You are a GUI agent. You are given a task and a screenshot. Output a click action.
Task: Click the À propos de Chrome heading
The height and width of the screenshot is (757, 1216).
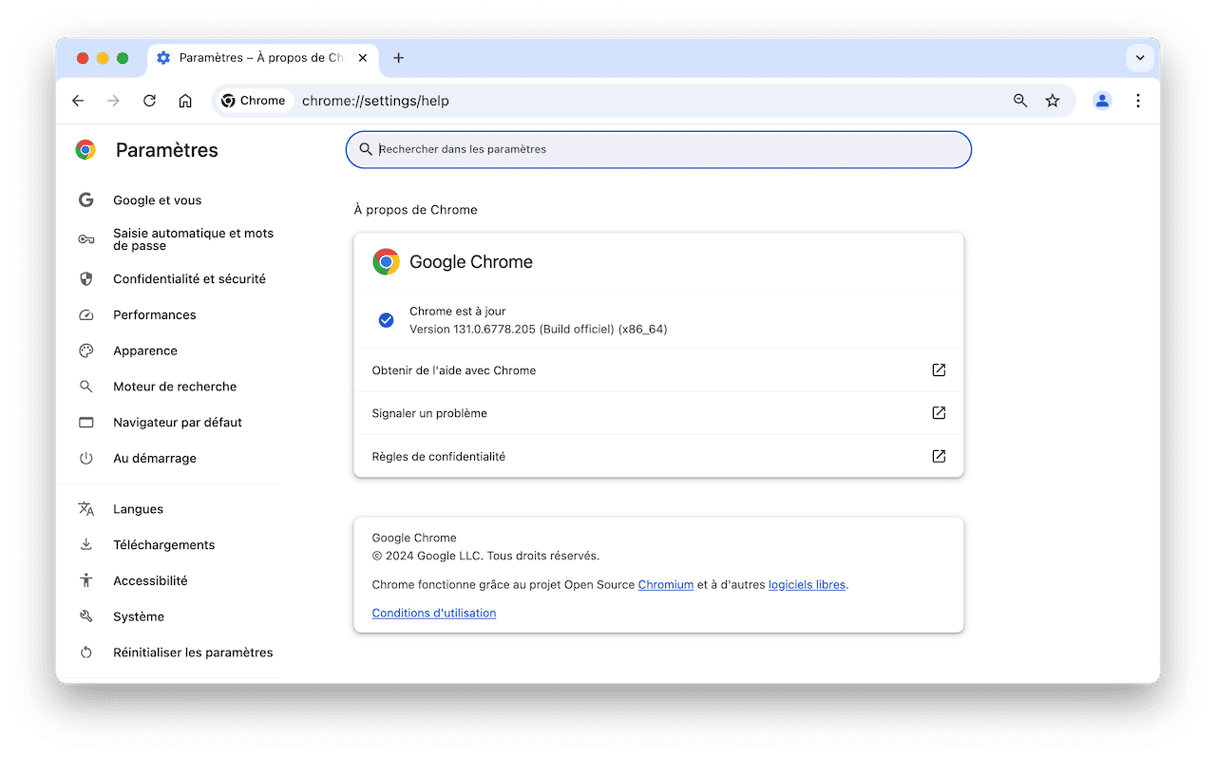click(415, 210)
